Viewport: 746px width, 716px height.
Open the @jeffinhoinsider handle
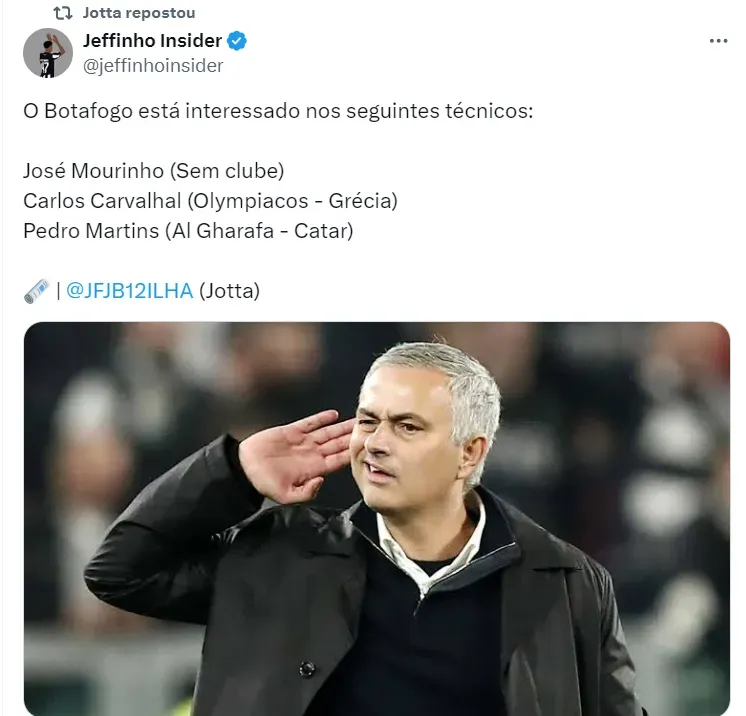(153, 66)
